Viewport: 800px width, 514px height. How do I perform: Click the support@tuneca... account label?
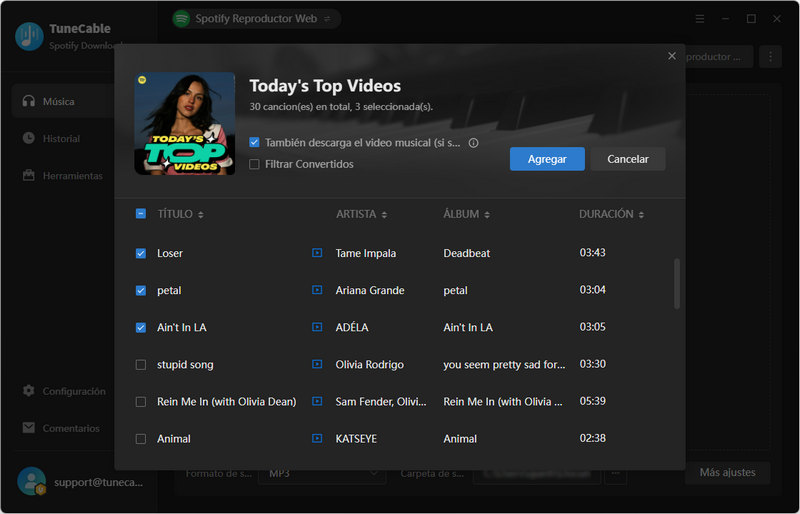[98, 482]
